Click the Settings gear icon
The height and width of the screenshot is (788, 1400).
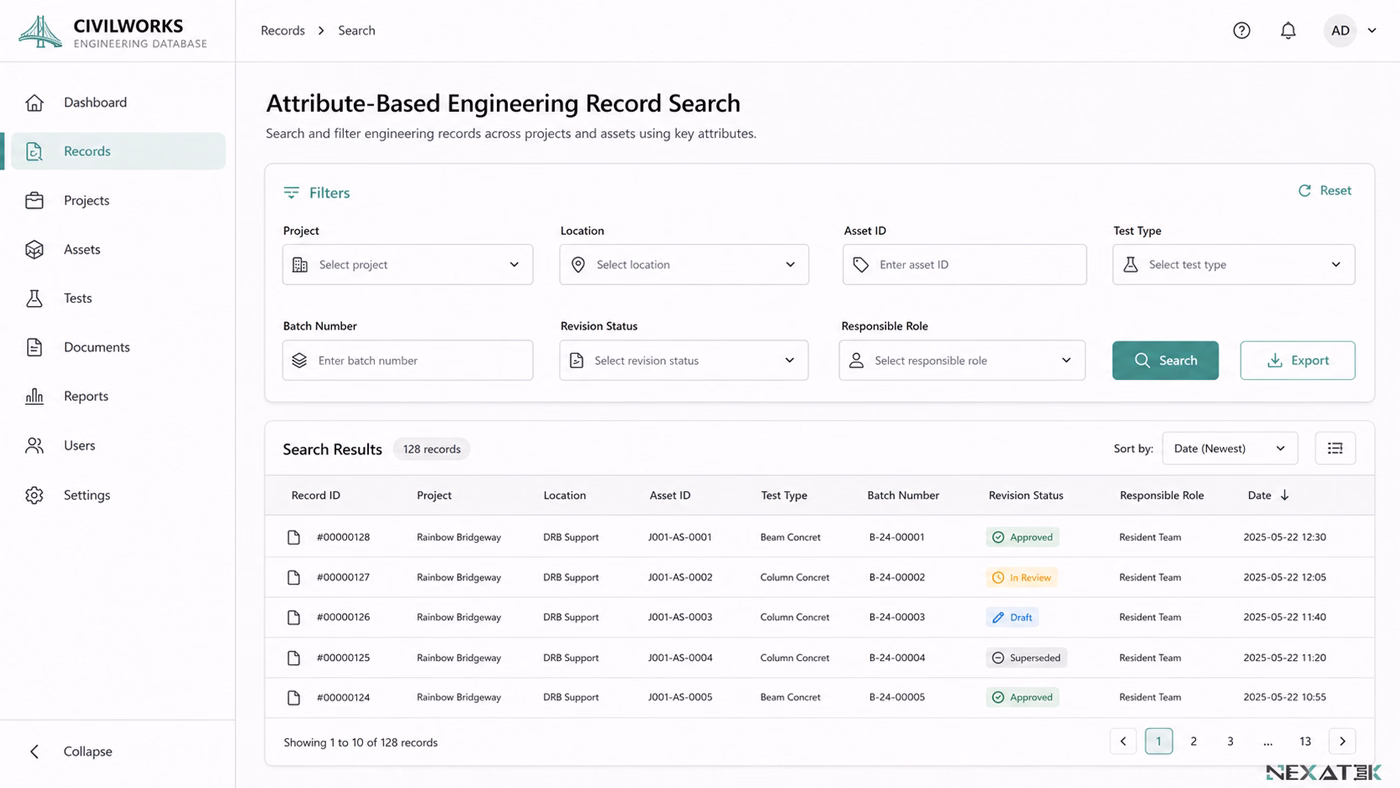coord(34,495)
